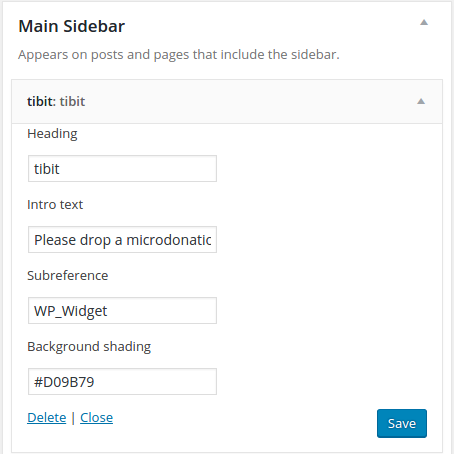Delete the tibit widget via Delete link
This screenshot has height=454, width=454.
47,418
